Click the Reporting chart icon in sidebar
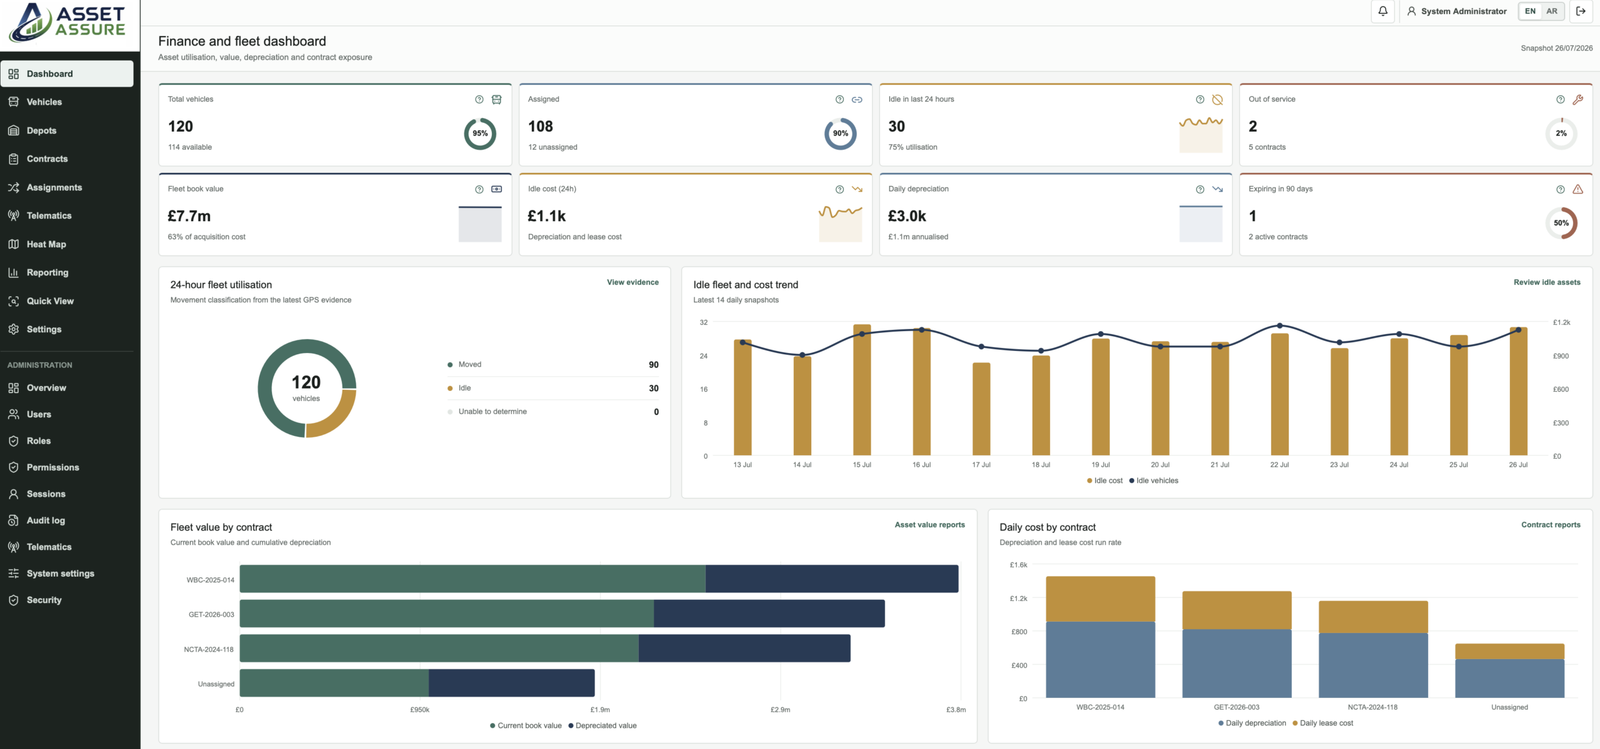The width and height of the screenshot is (1600, 749). 13,272
